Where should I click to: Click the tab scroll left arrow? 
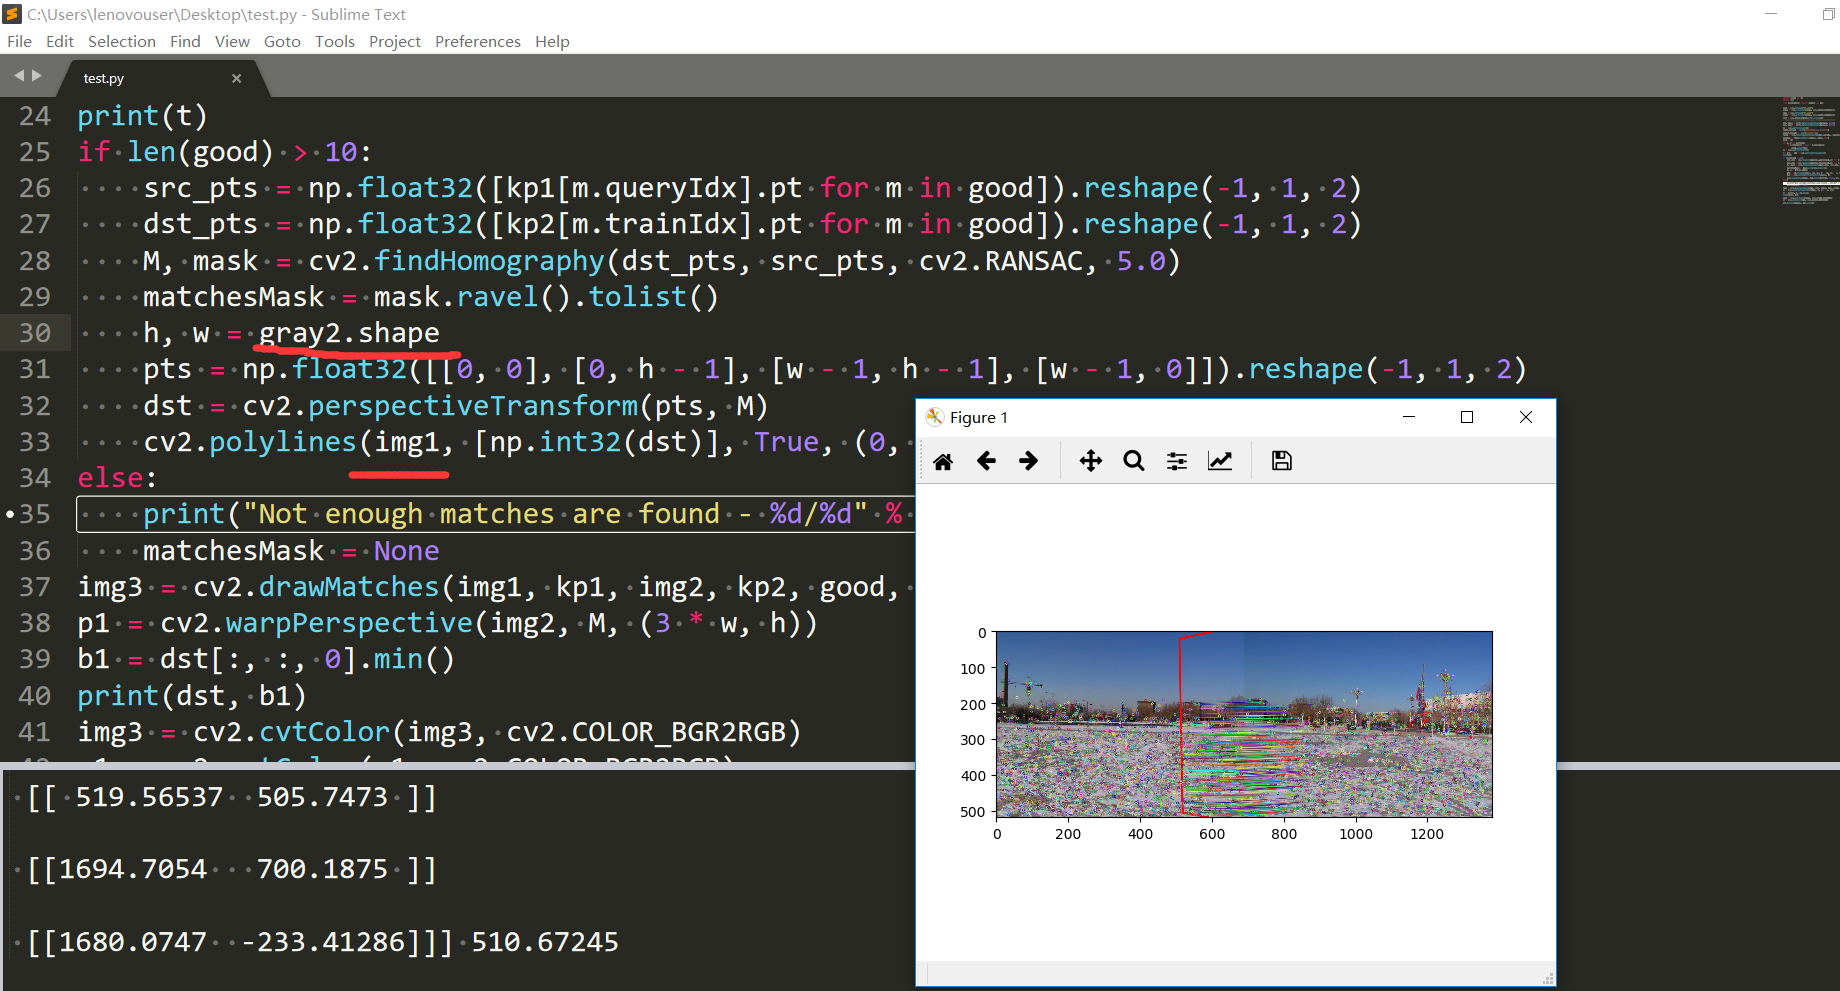[18, 76]
